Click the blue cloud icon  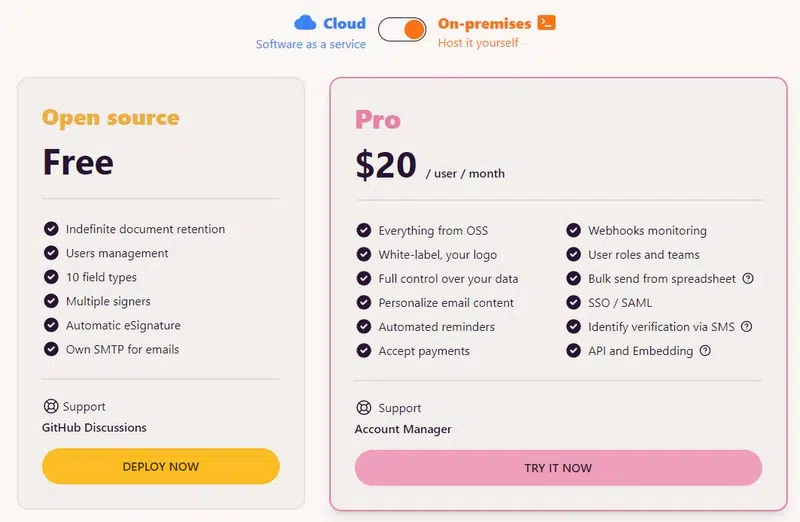305,22
